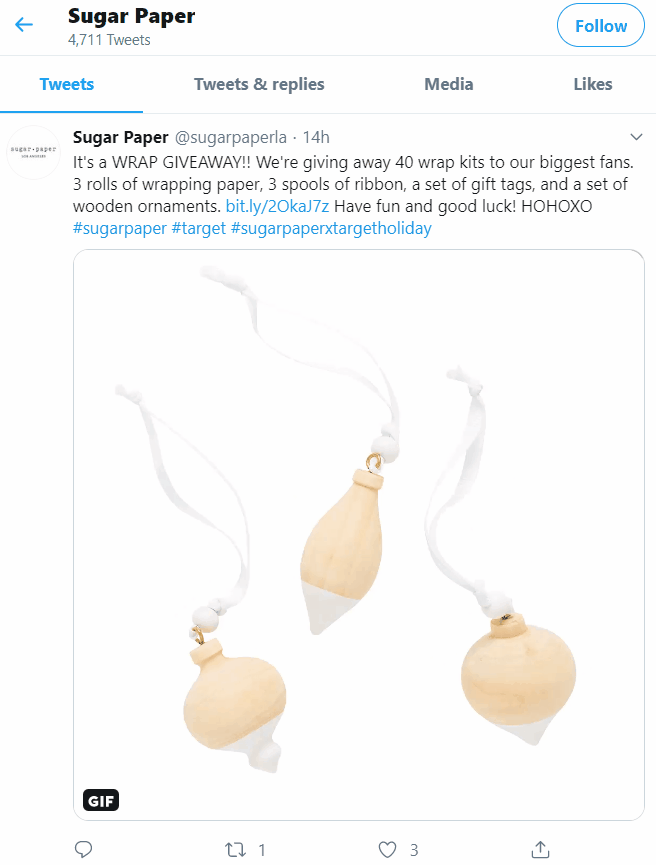This screenshot has width=656, height=865.
Task: Retweet the Sugar Paper giveaway tweet
Action: (236, 850)
